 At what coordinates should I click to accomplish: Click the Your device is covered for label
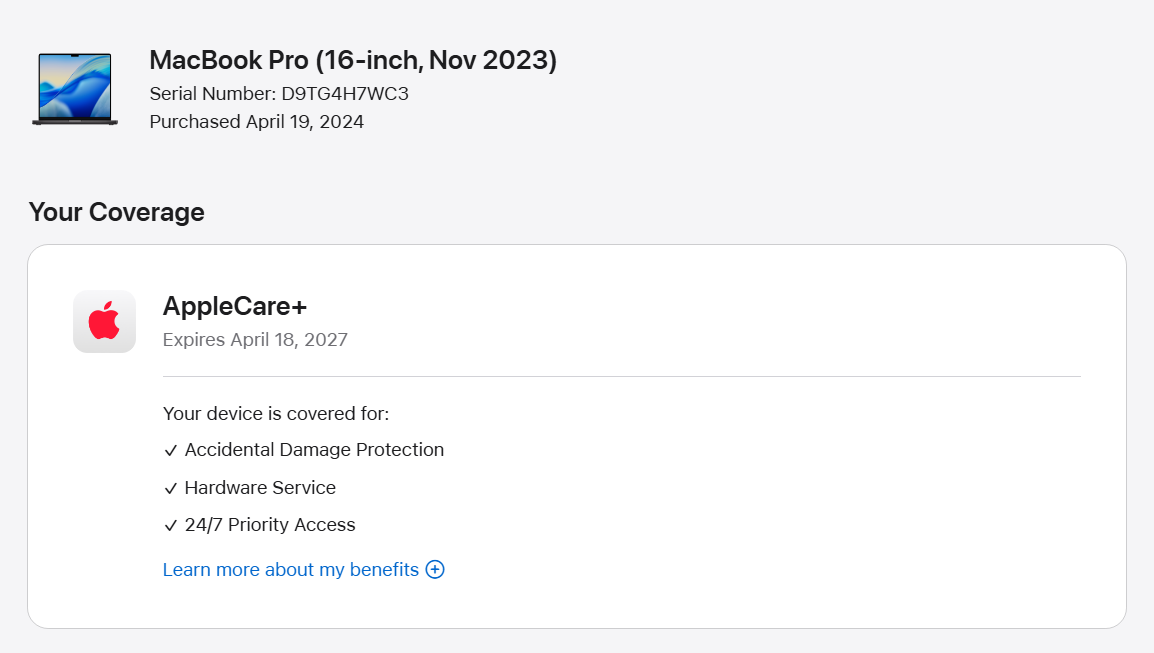(x=276, y=414)
